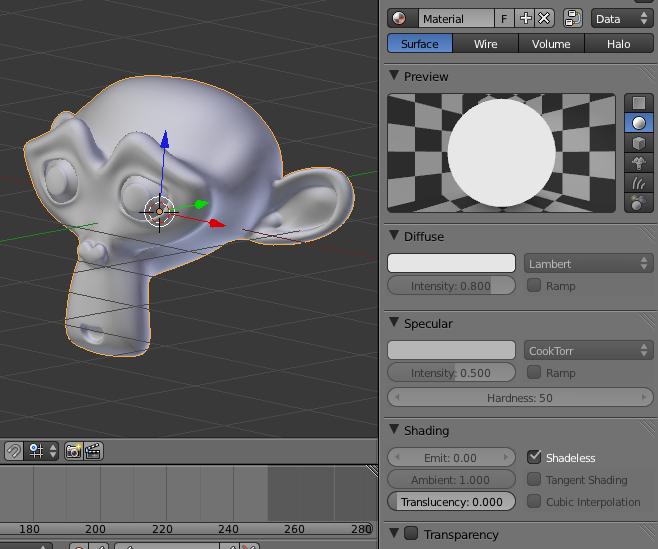Image resolution: width=658 pixels, height=549 pixels.
Task: Adjust the diffuse Intensity 0.800 slider
Action: [x=452, y=286]
